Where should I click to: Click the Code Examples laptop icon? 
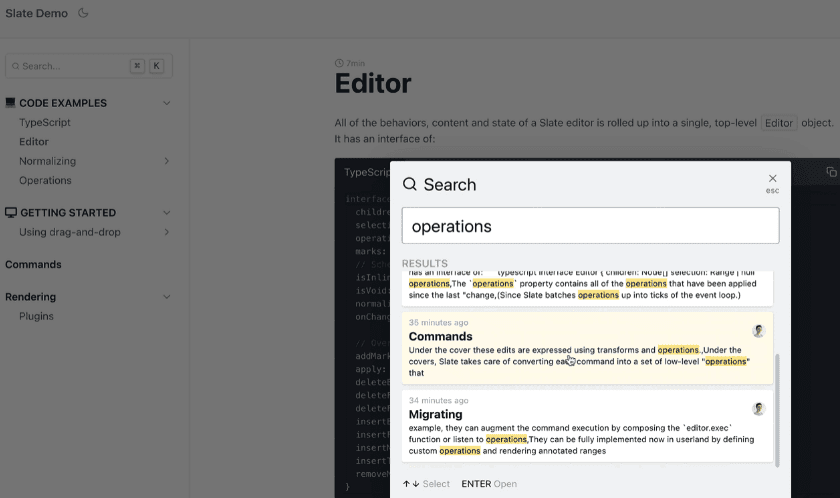(11, 103)
